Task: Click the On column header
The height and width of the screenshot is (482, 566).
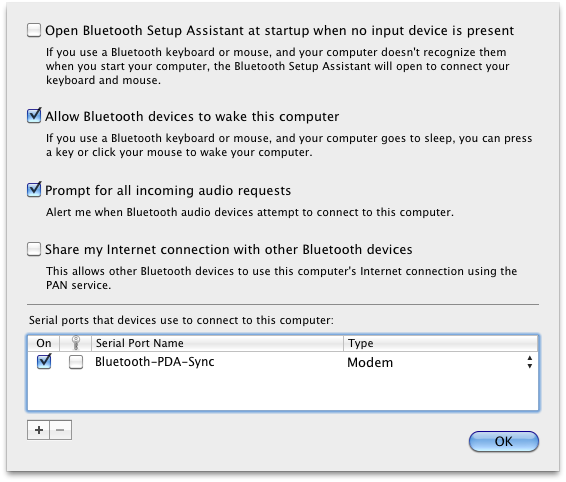Action: click(44, 343)
